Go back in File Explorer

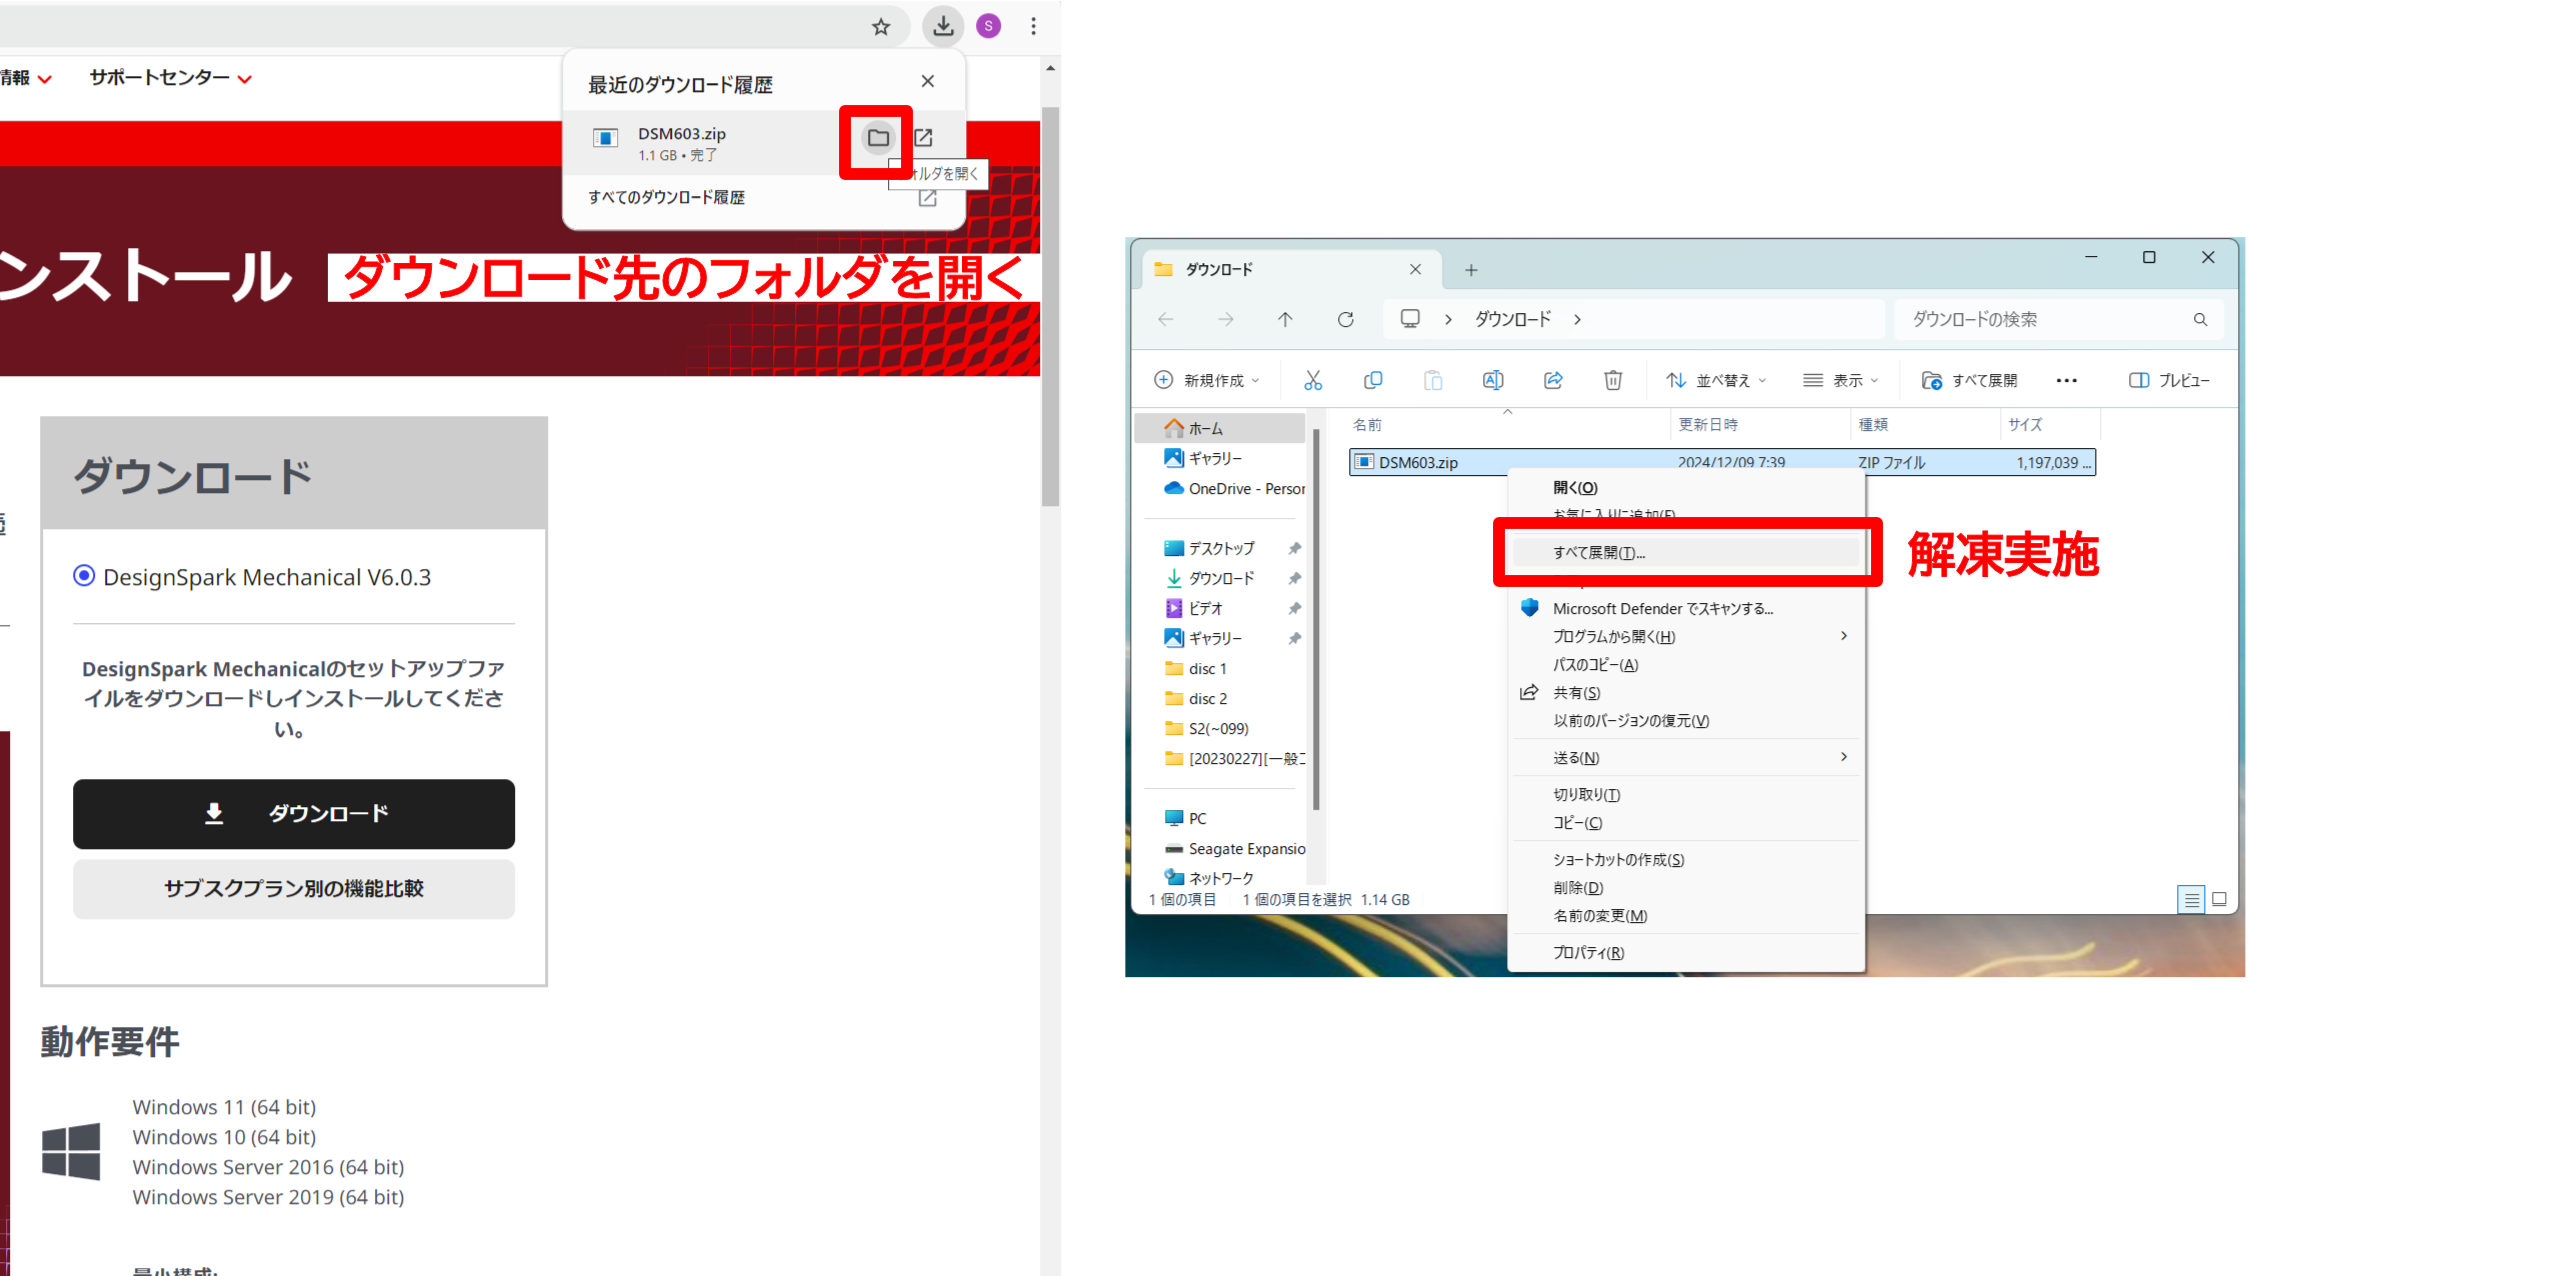(x=1165, y=319)
